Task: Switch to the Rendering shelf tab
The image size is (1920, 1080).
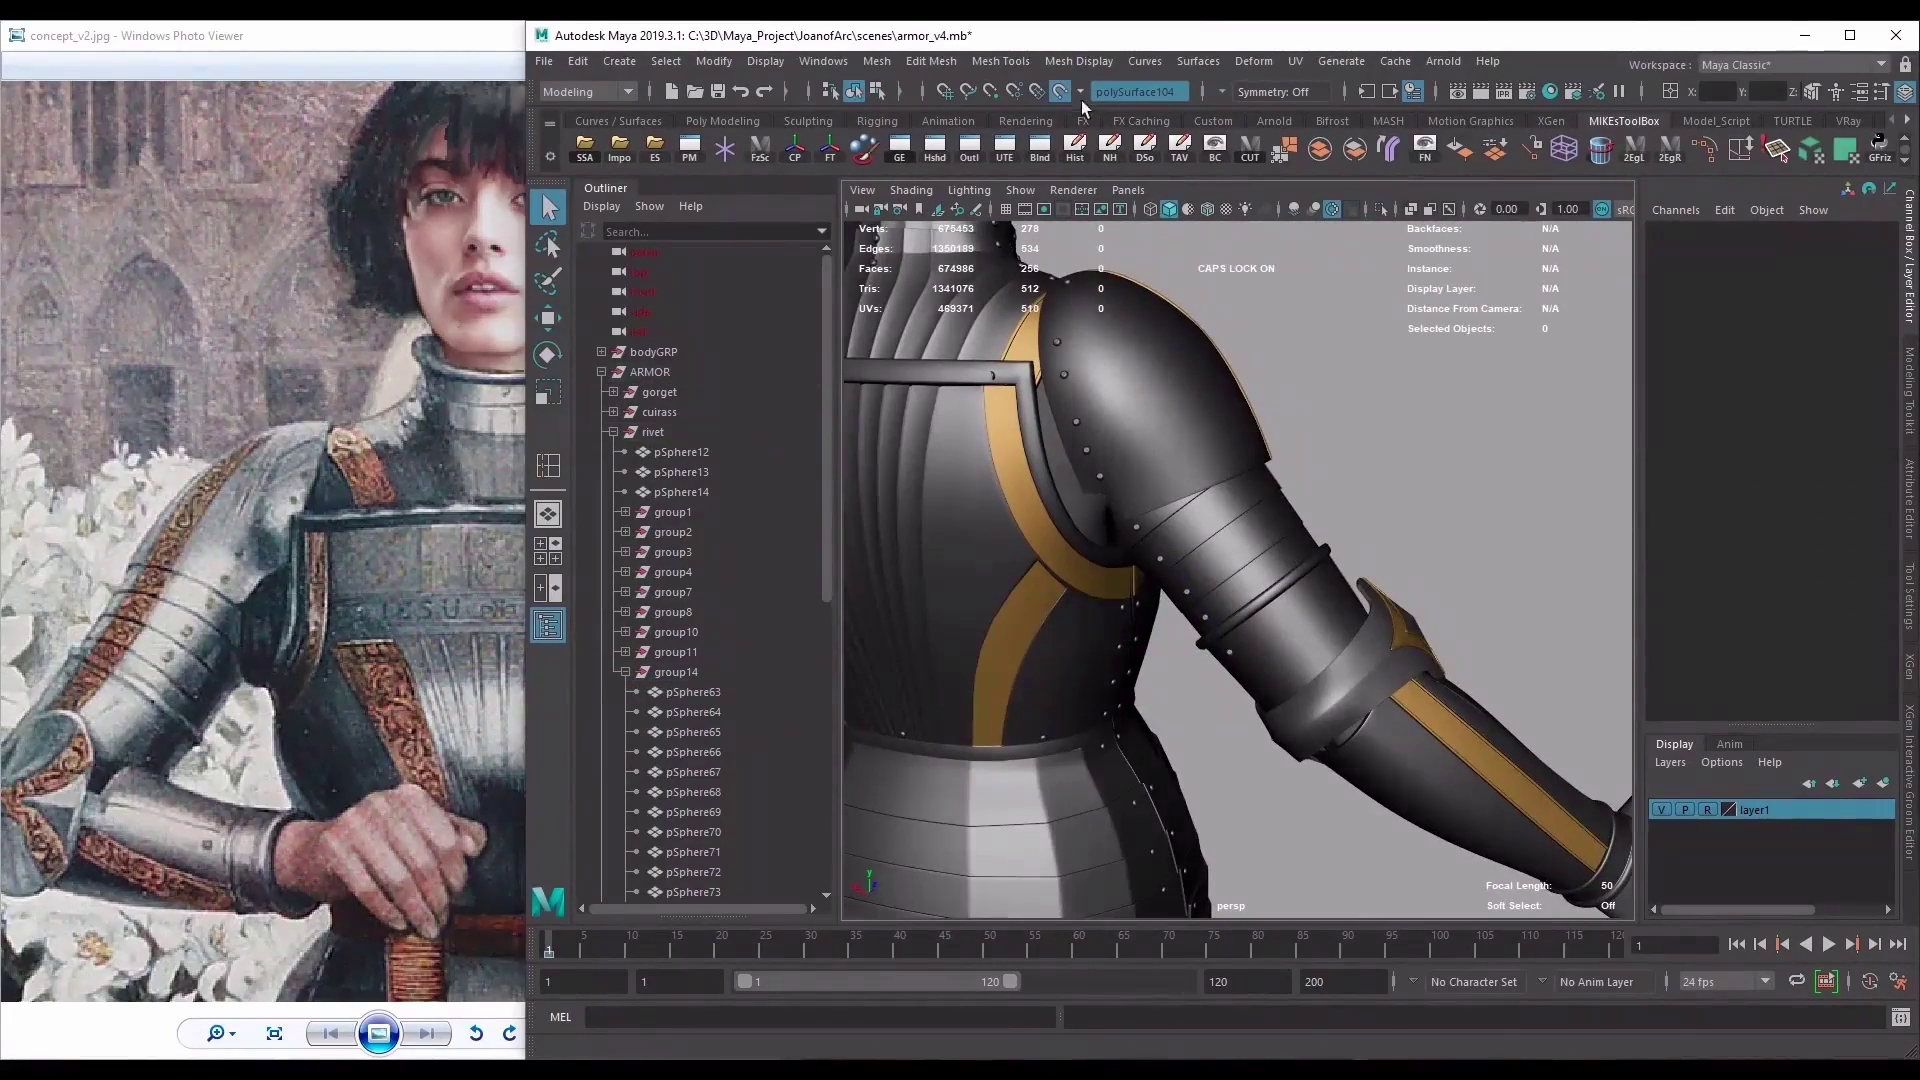Action: (x=1025, y=120)
